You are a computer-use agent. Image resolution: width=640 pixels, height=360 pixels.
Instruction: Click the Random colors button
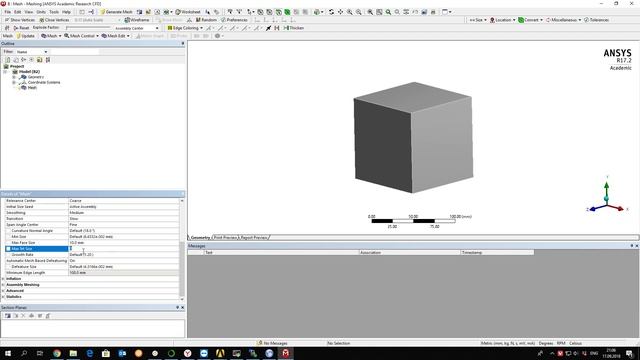click(x=206, y=20)
